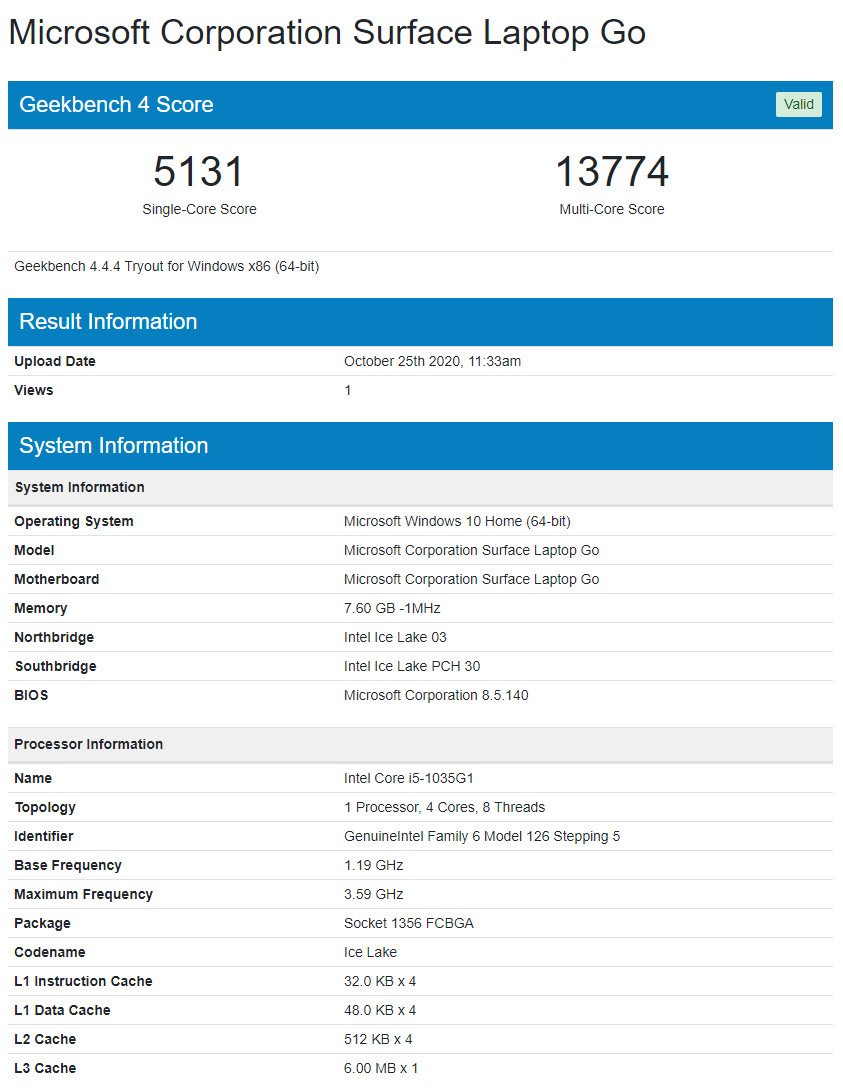This screenshot has width=843, height=1091.
Task: Click the 1.19 GHz base frequency value
Action: (x=374, y=866)
